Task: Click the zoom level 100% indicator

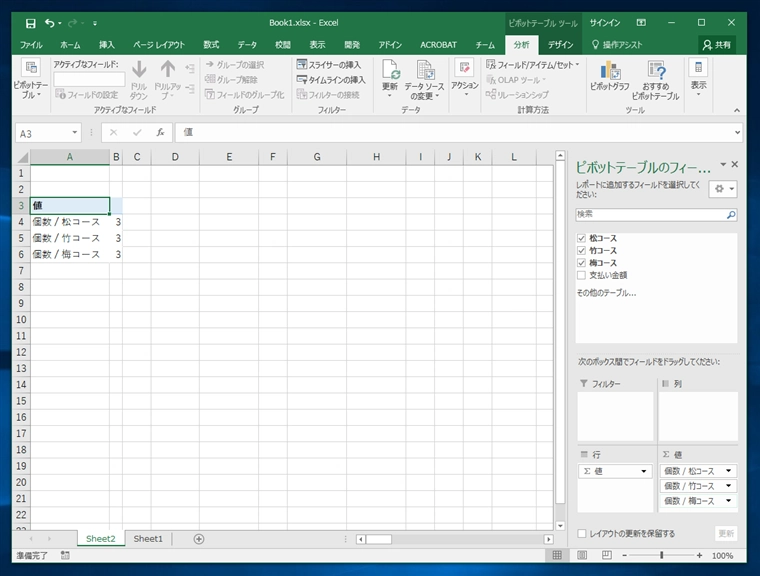Action: [722, 556]
